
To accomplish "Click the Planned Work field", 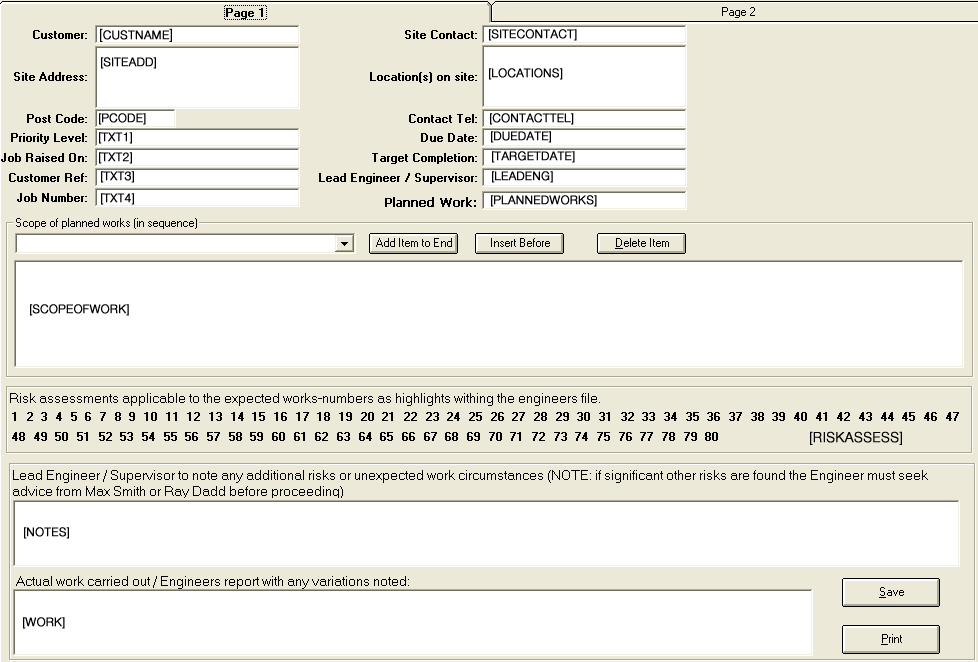I will click(584, 200).
